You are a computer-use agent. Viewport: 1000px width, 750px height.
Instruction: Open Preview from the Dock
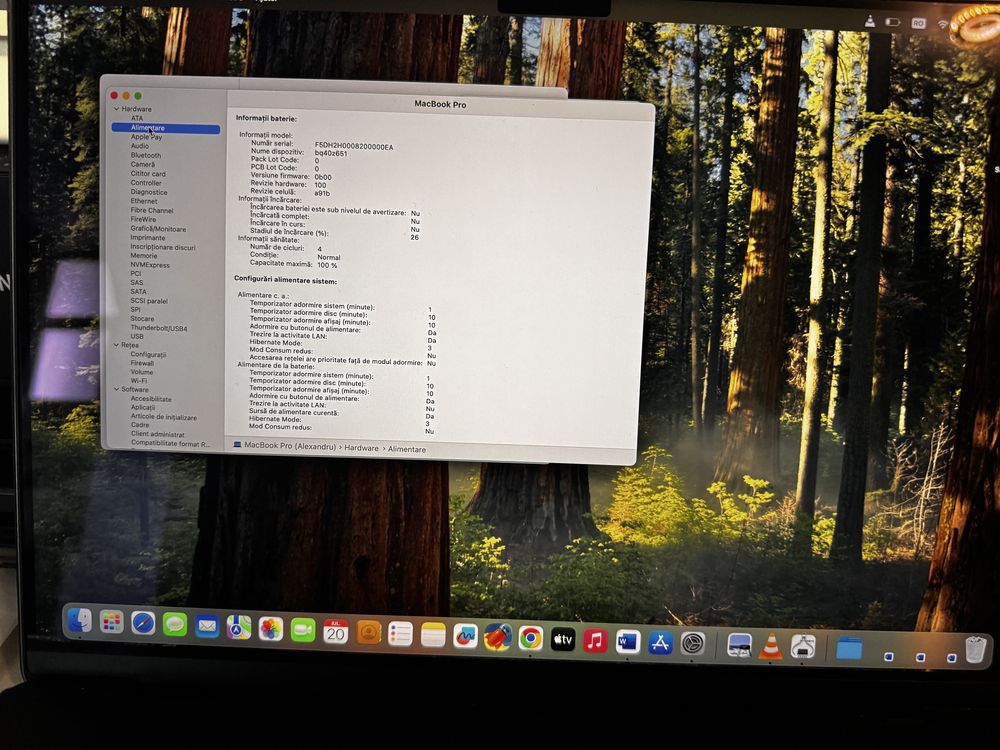[739, 645]
